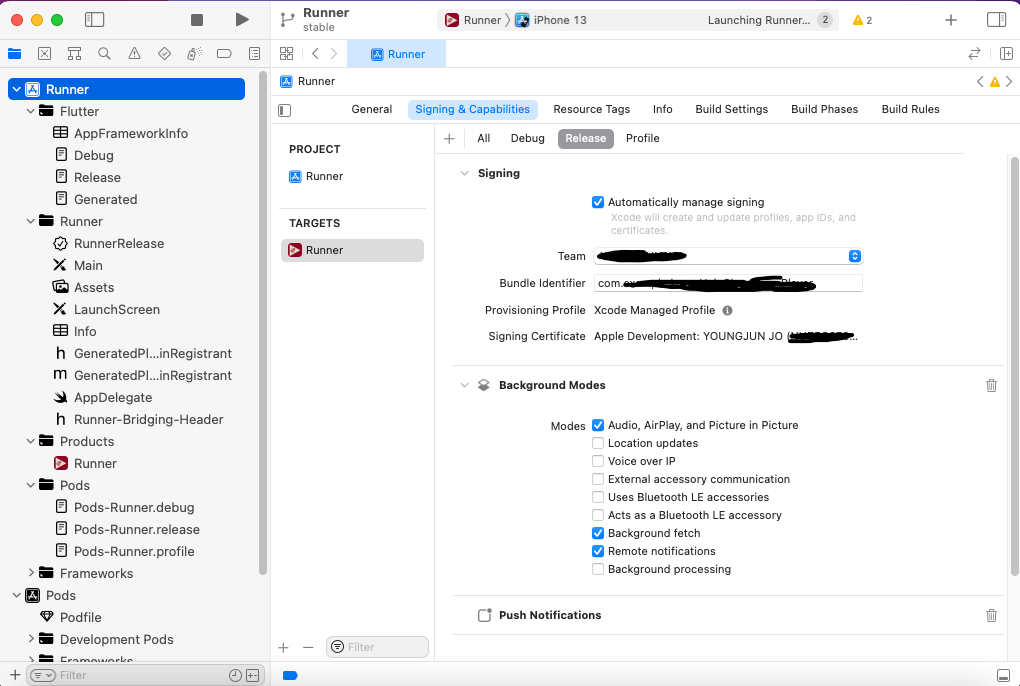Add capability with plus button

[449, 139]
